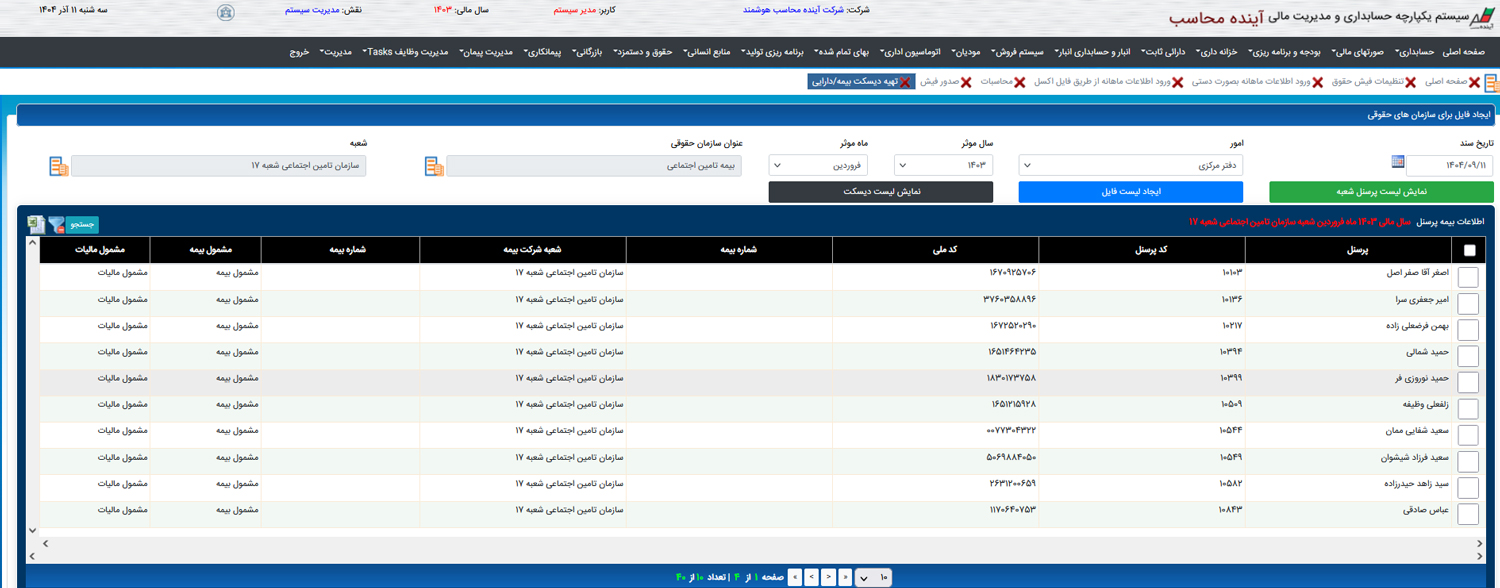Viewport: 1500px width, 588px height.
Task: Open the سال موثر year dropdown
Action: [x=943, y=166]
